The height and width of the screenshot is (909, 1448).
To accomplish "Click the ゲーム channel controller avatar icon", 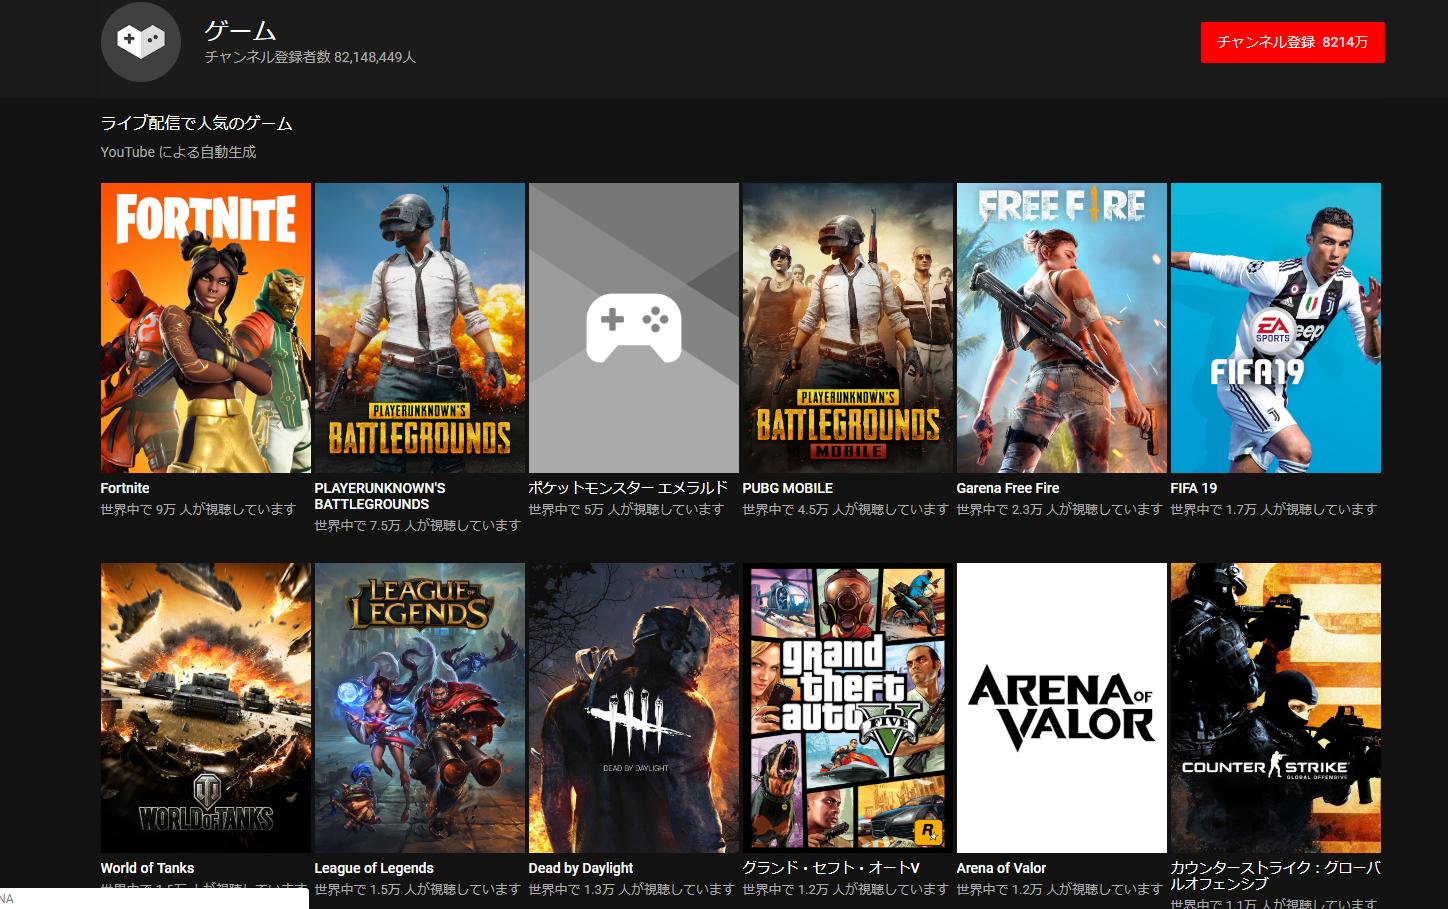I will (x=141, y=42).
